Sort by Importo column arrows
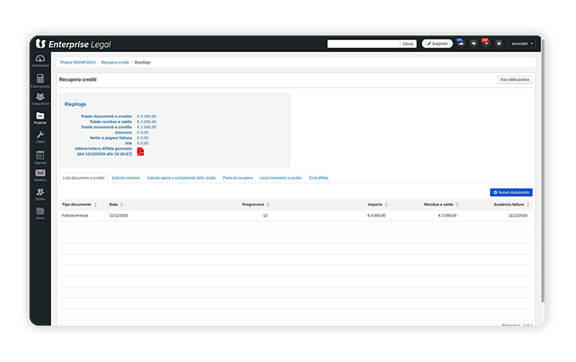Screen dimensions: 576x362 click(386, 205)
